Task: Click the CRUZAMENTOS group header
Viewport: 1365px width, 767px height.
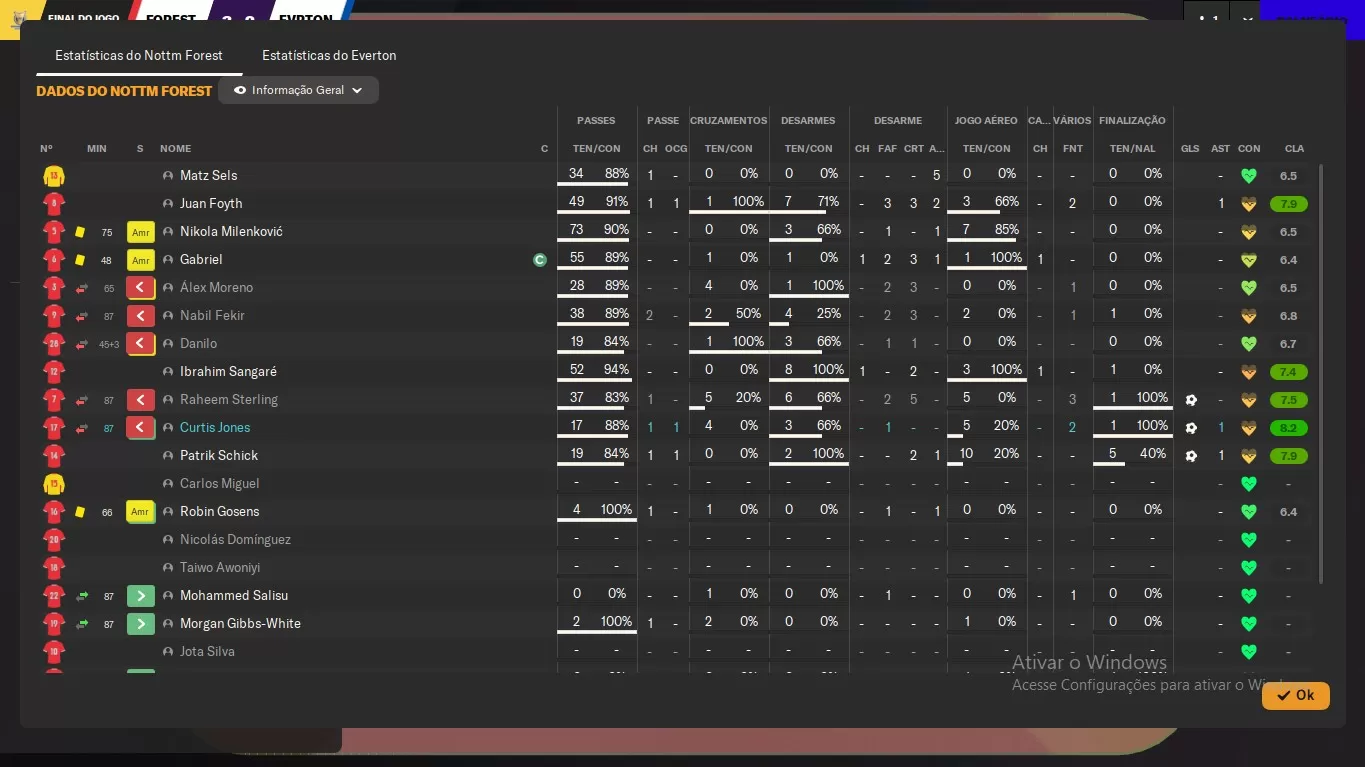Action: coord(728,121)
